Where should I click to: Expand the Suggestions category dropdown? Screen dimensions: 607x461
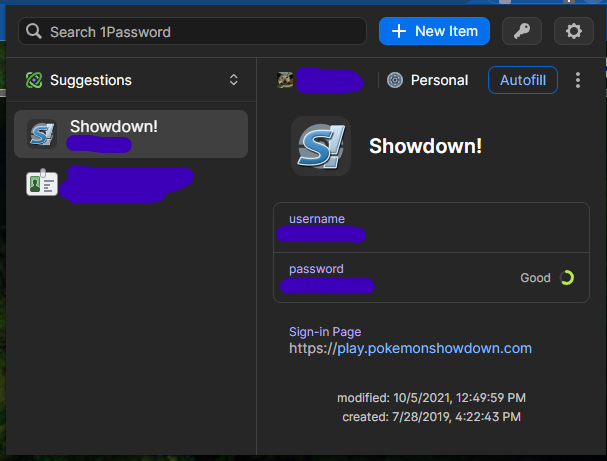pos(234,80)
